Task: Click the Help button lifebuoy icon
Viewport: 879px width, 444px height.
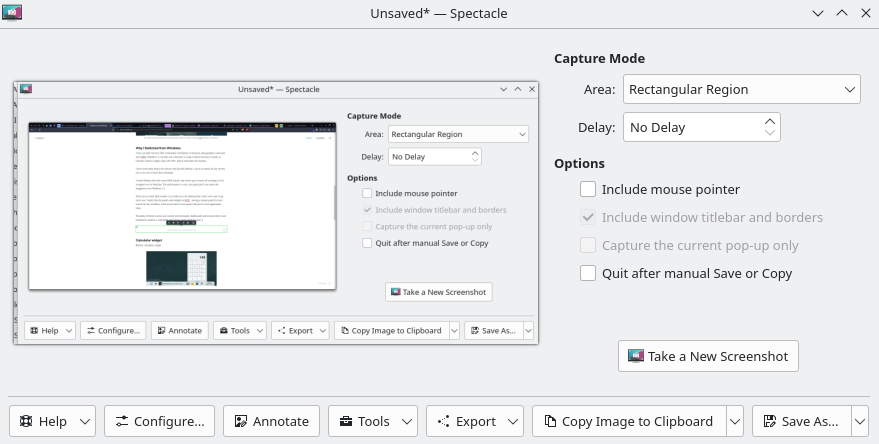Action: 26,421
